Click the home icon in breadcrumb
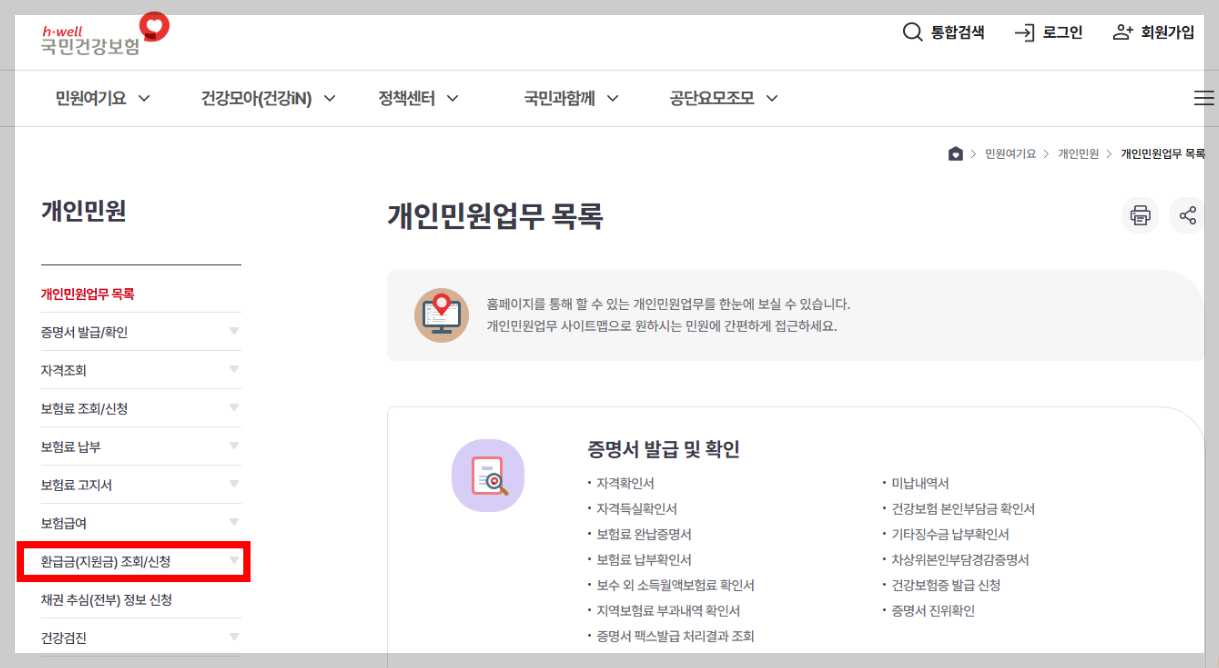Screen dimensions: 1219x668 pyautogui.click(x=955, y=154)
